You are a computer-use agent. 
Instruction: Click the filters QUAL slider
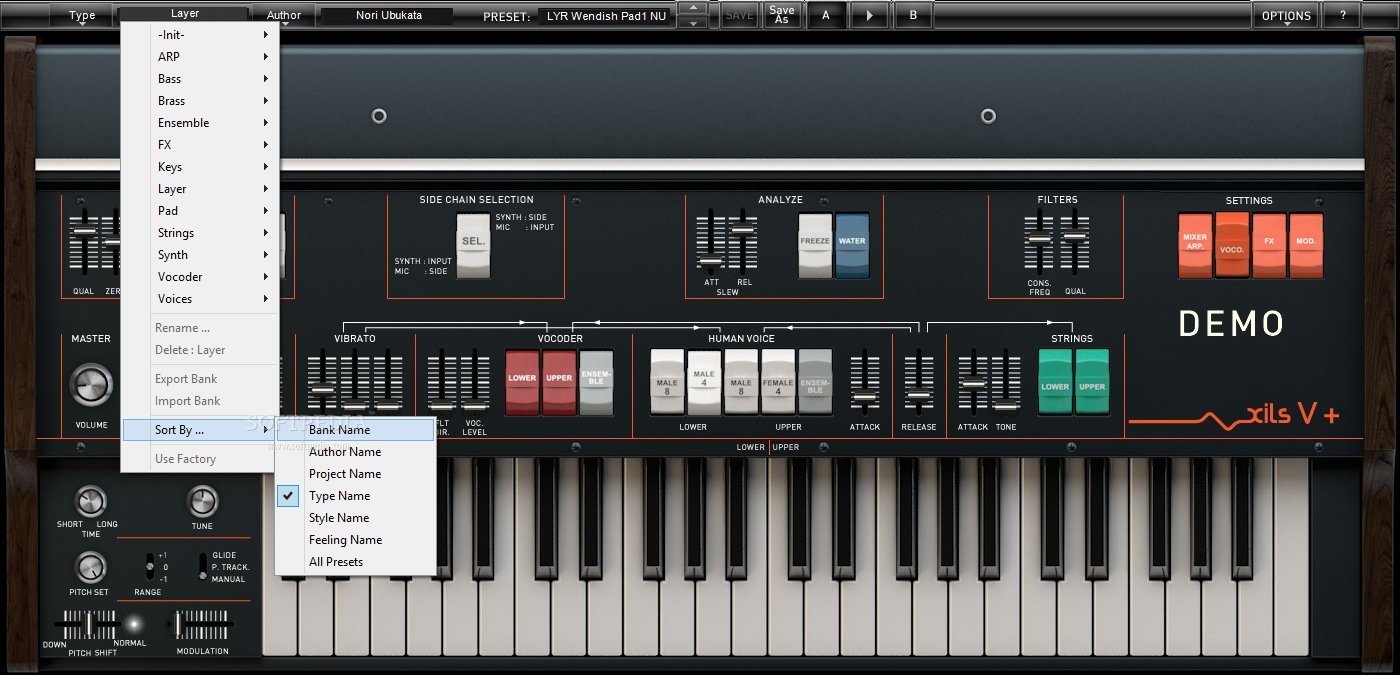coord(1075,242)
